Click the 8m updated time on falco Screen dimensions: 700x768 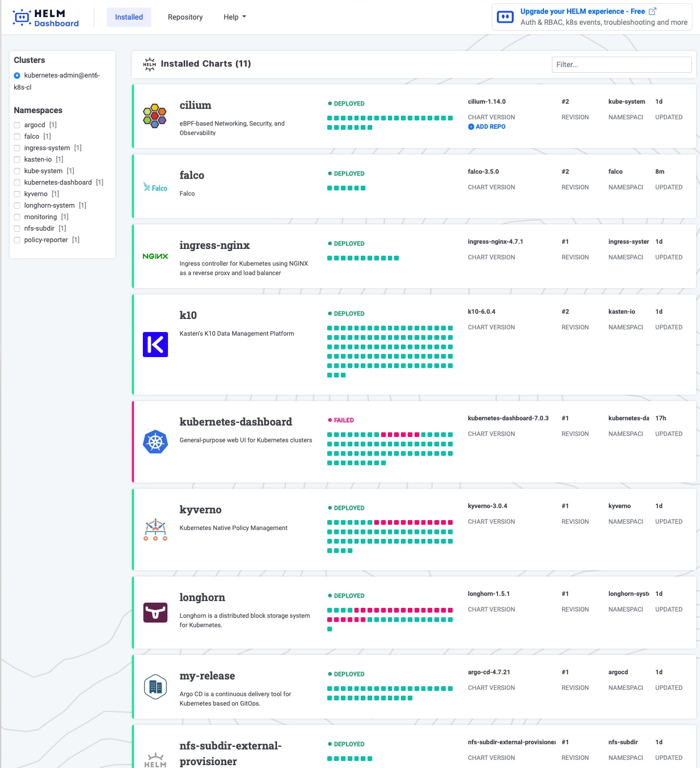(x=660, y=172)
